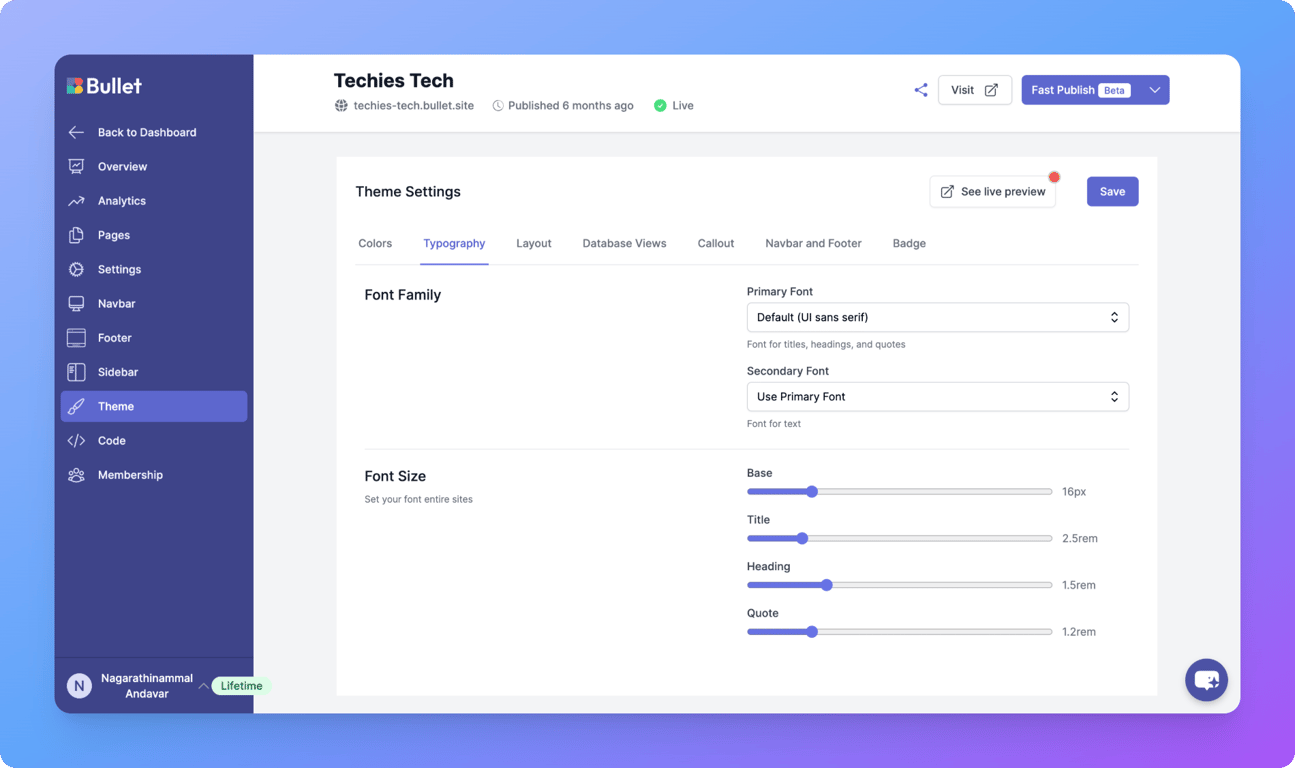Screen dimensions: 1295x768
Task: Switch to the Colors tab
Action: point(375,243)
